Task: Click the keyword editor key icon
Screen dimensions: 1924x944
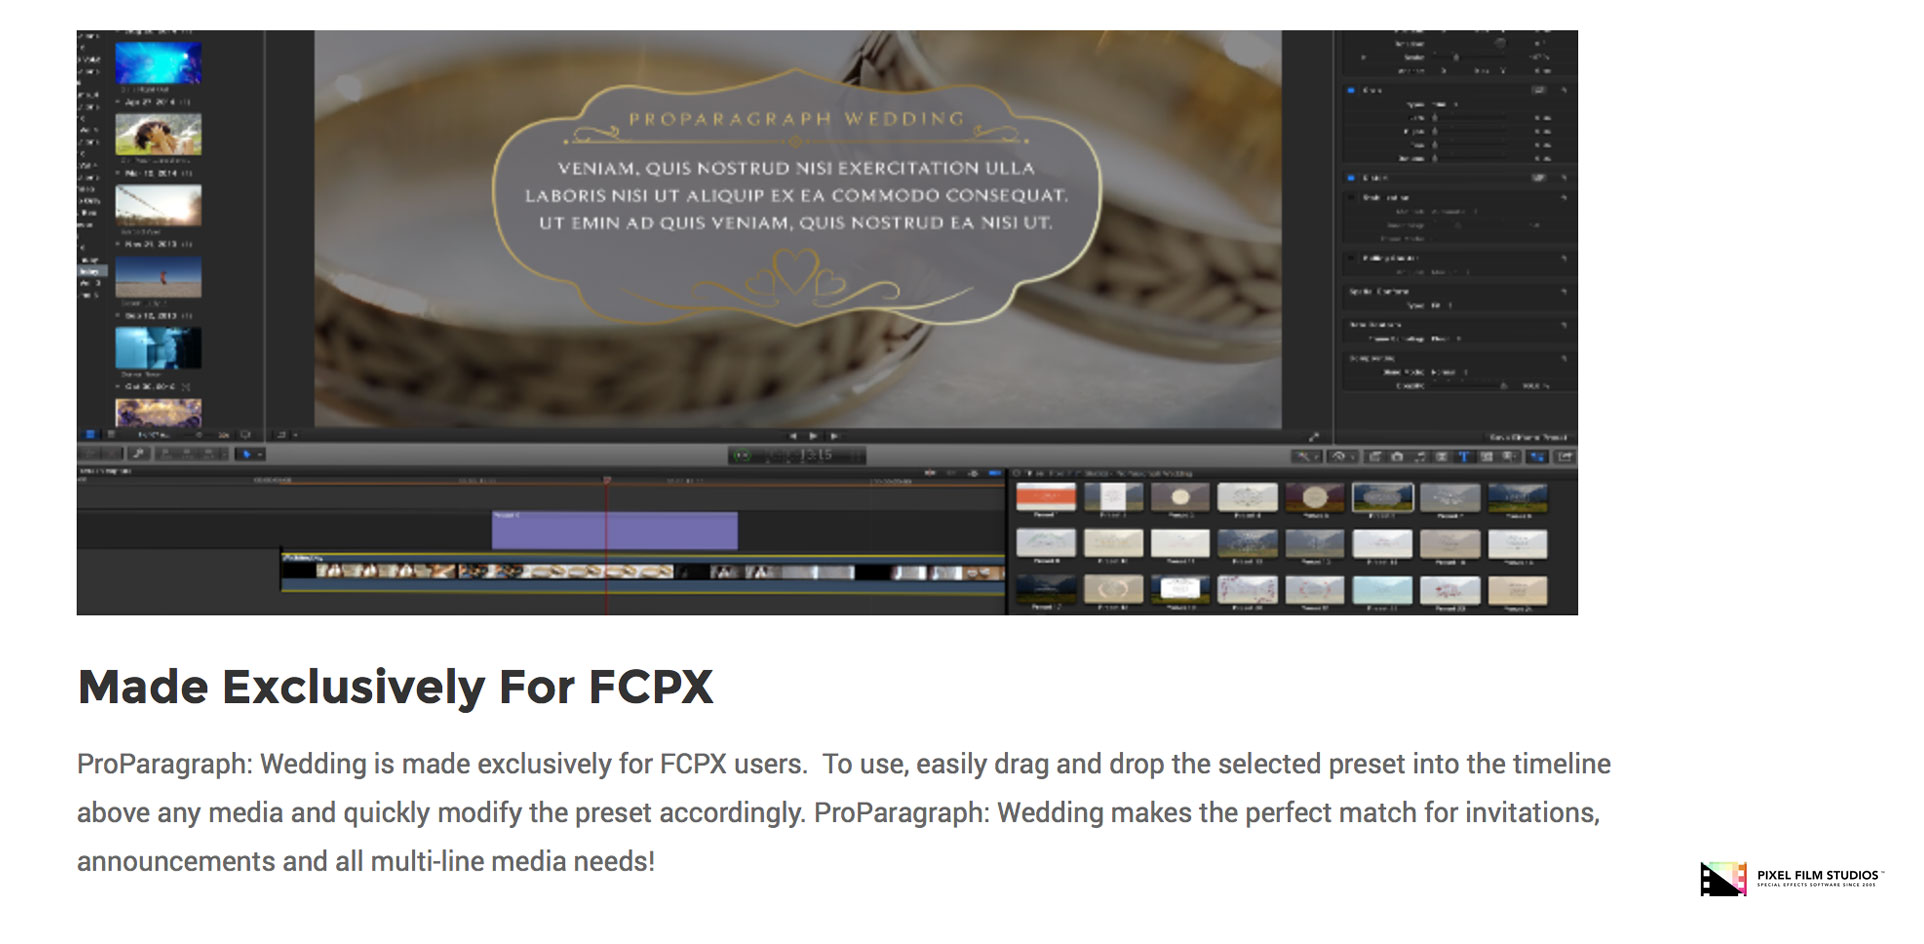Action: point(139,454)
